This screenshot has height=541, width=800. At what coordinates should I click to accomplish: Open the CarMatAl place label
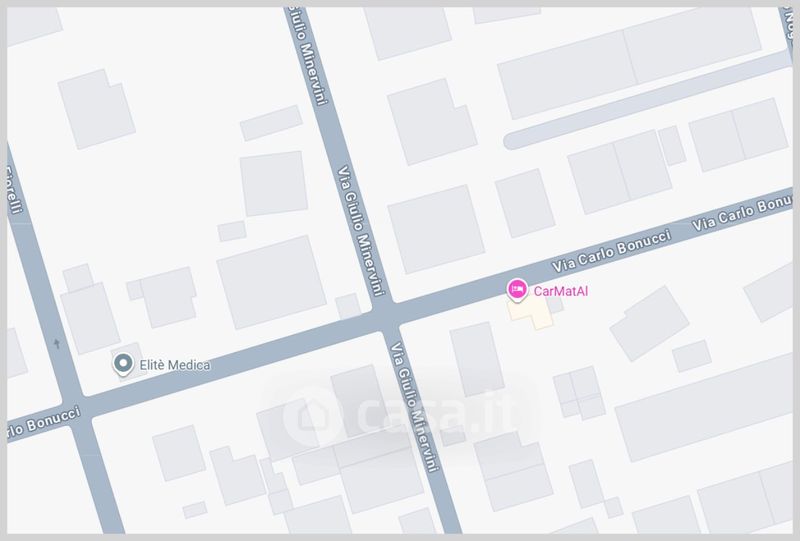pyautogui.click(x=561, y=291)
